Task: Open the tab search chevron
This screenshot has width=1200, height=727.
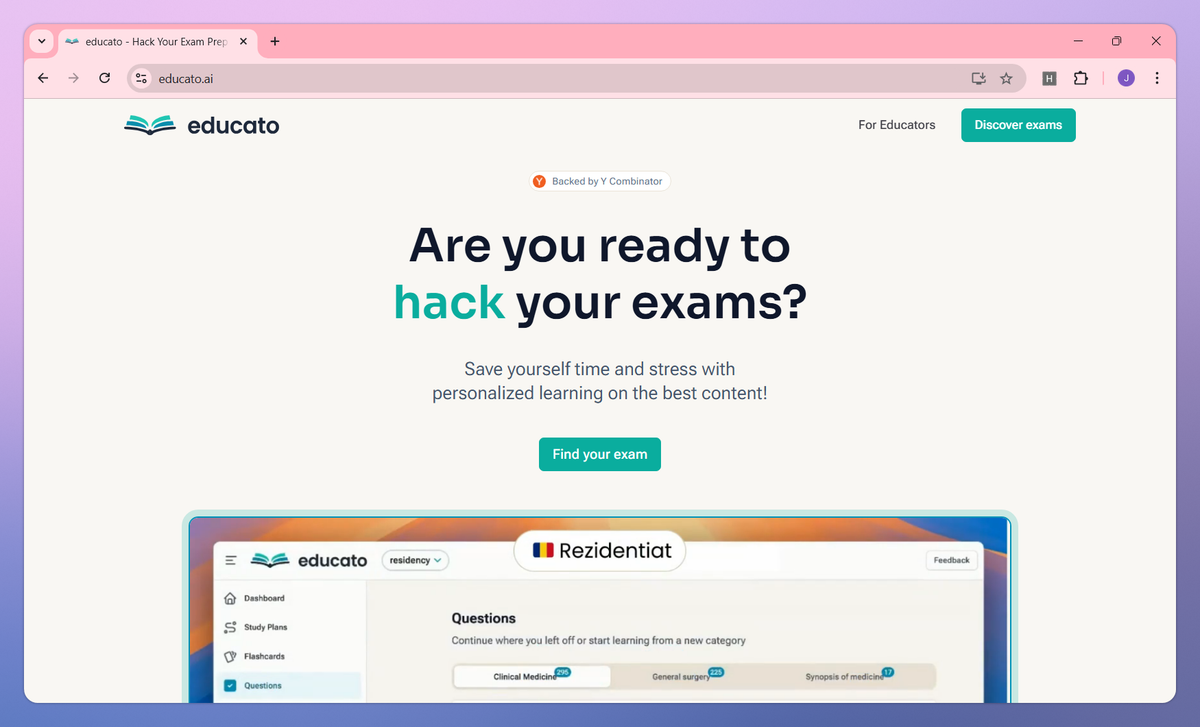Action: pyautogui.click(x=41, y=41)
